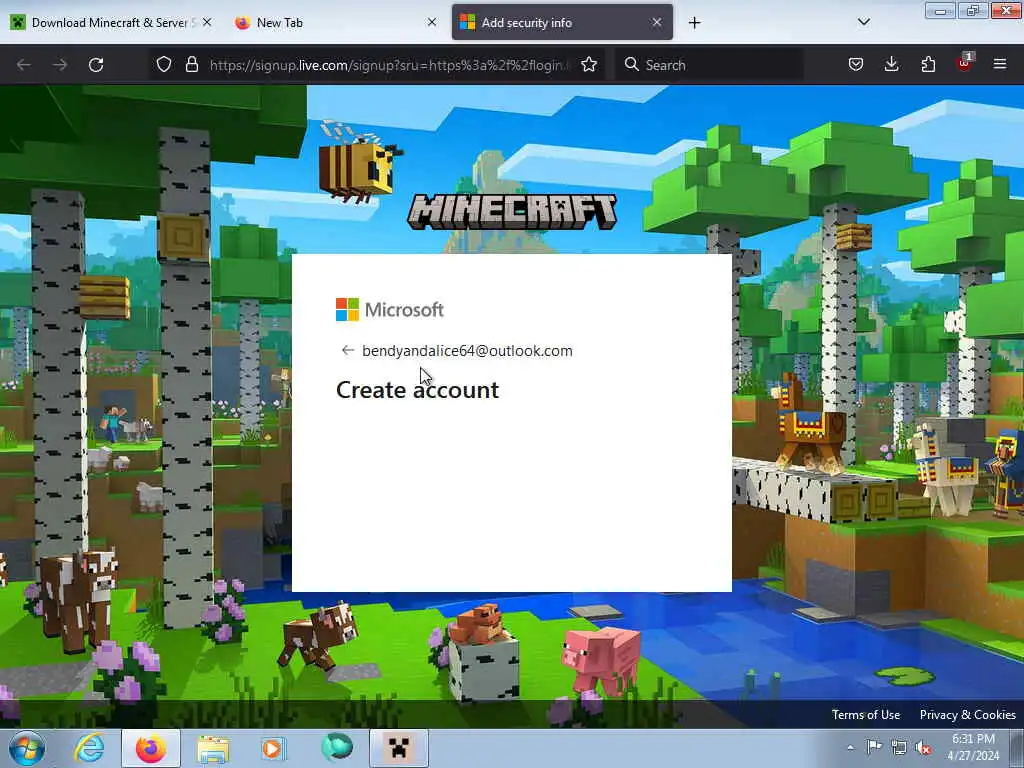Click the Microsoft logo
The width and height of the screenshot is (1024, 768).
click(390, 310)
